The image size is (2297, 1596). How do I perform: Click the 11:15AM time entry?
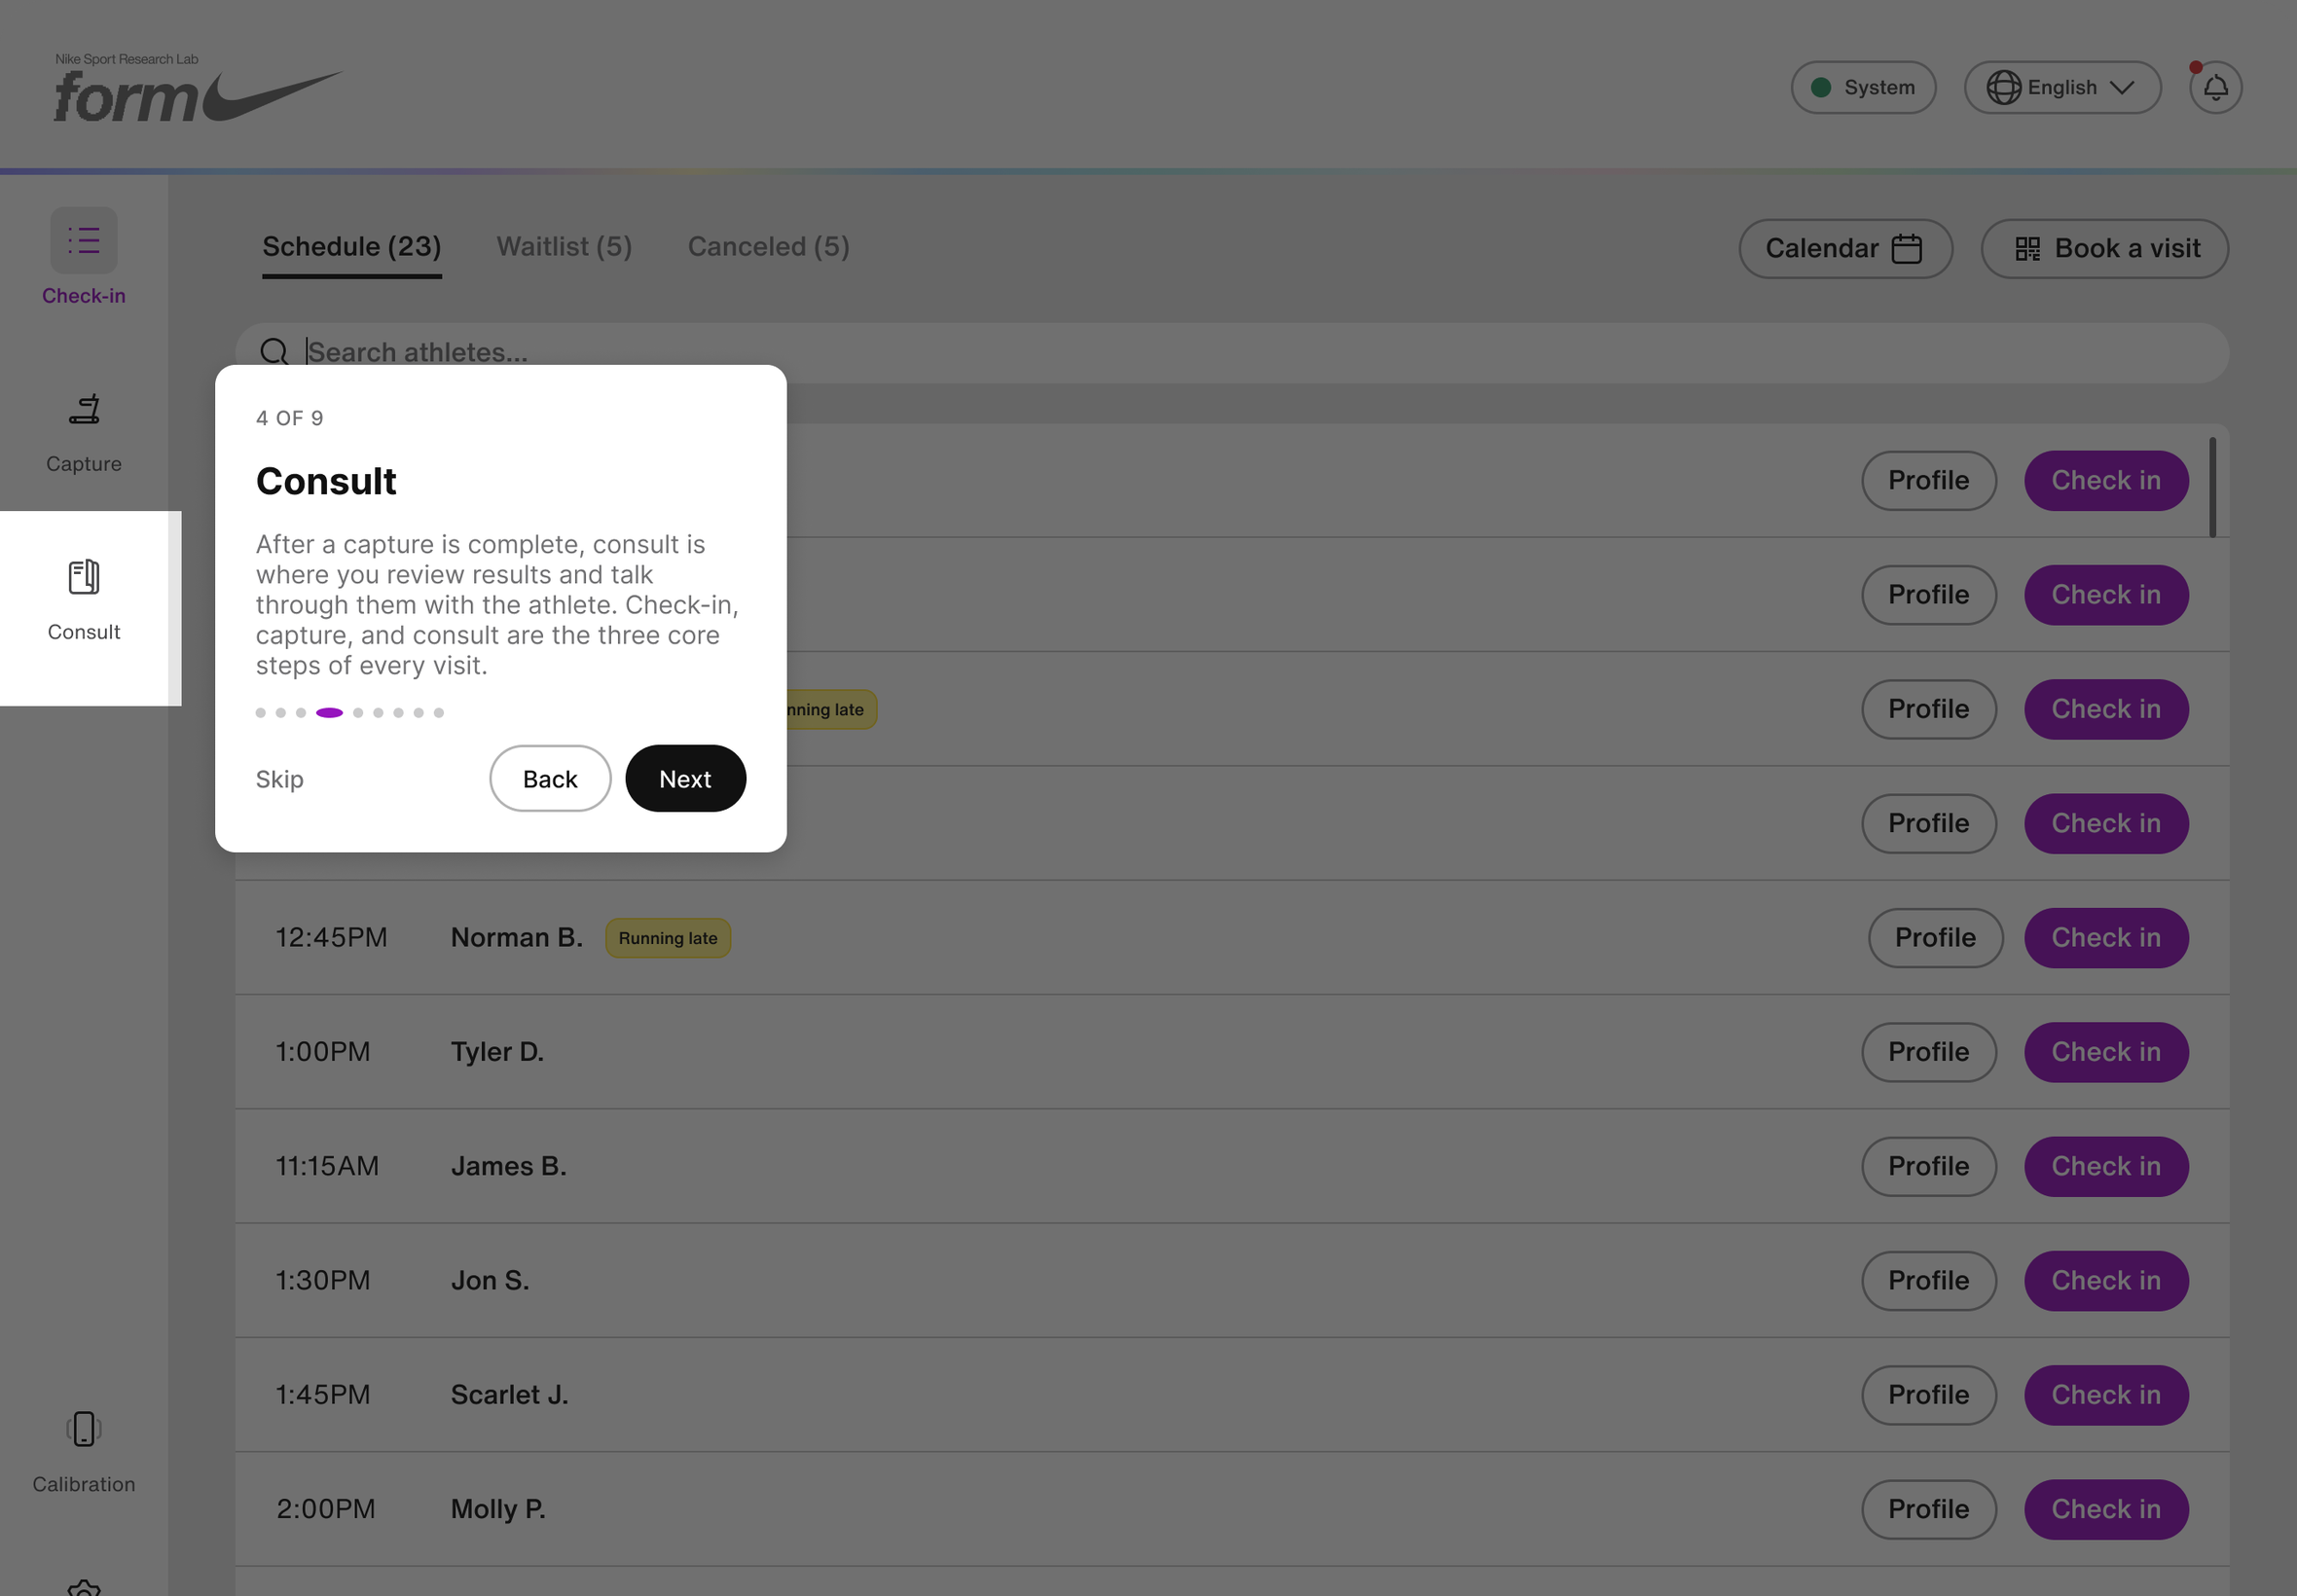click(x=327, y=1166)
